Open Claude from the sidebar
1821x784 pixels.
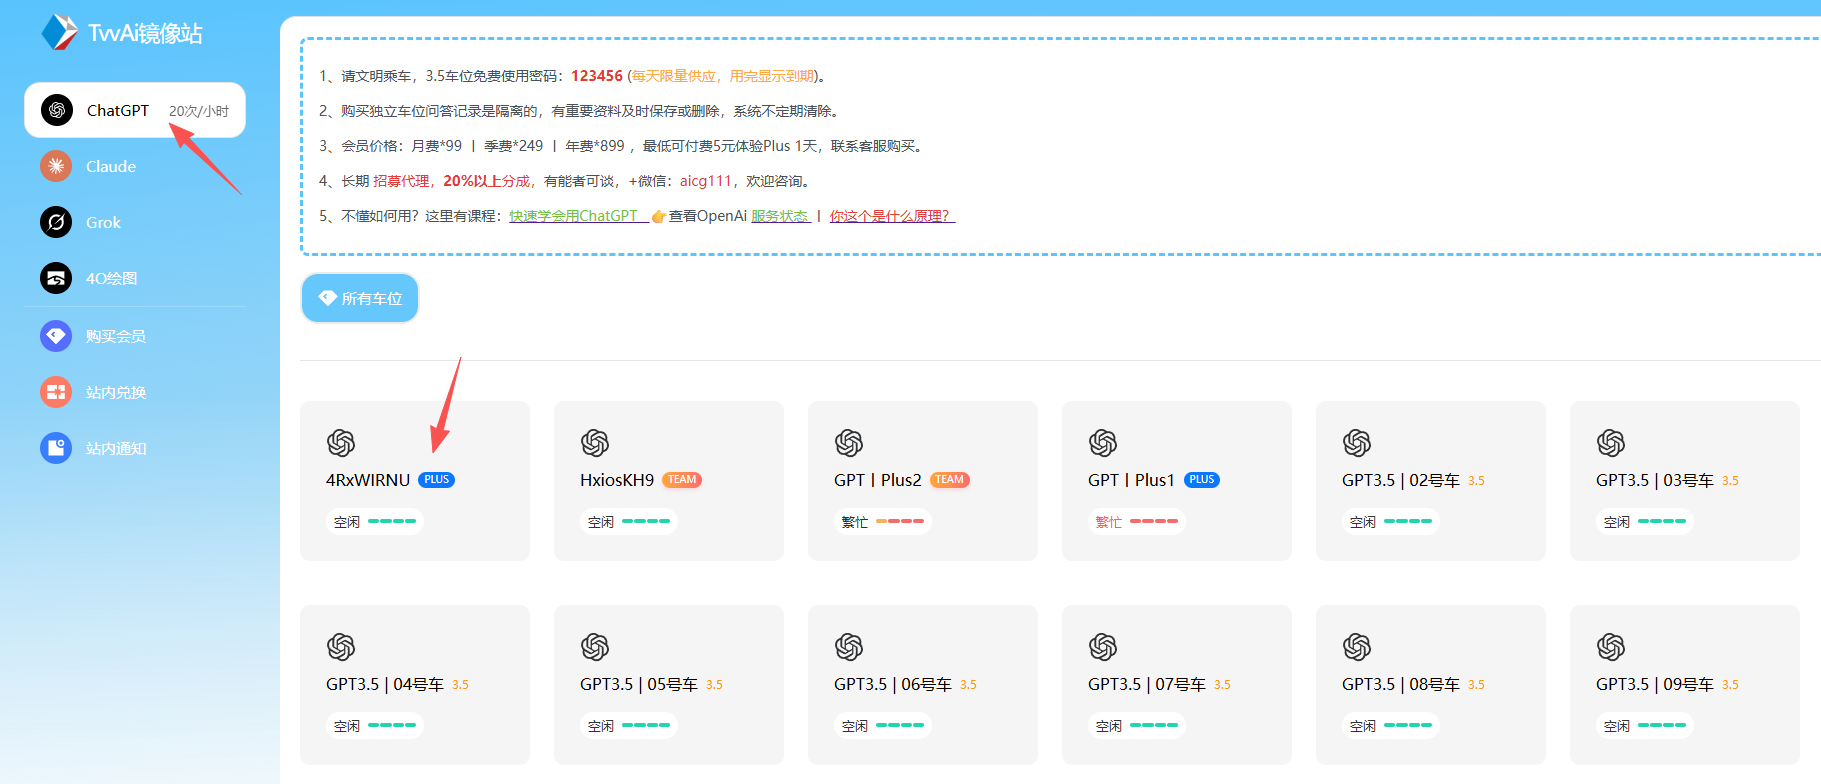pos(110,166)
